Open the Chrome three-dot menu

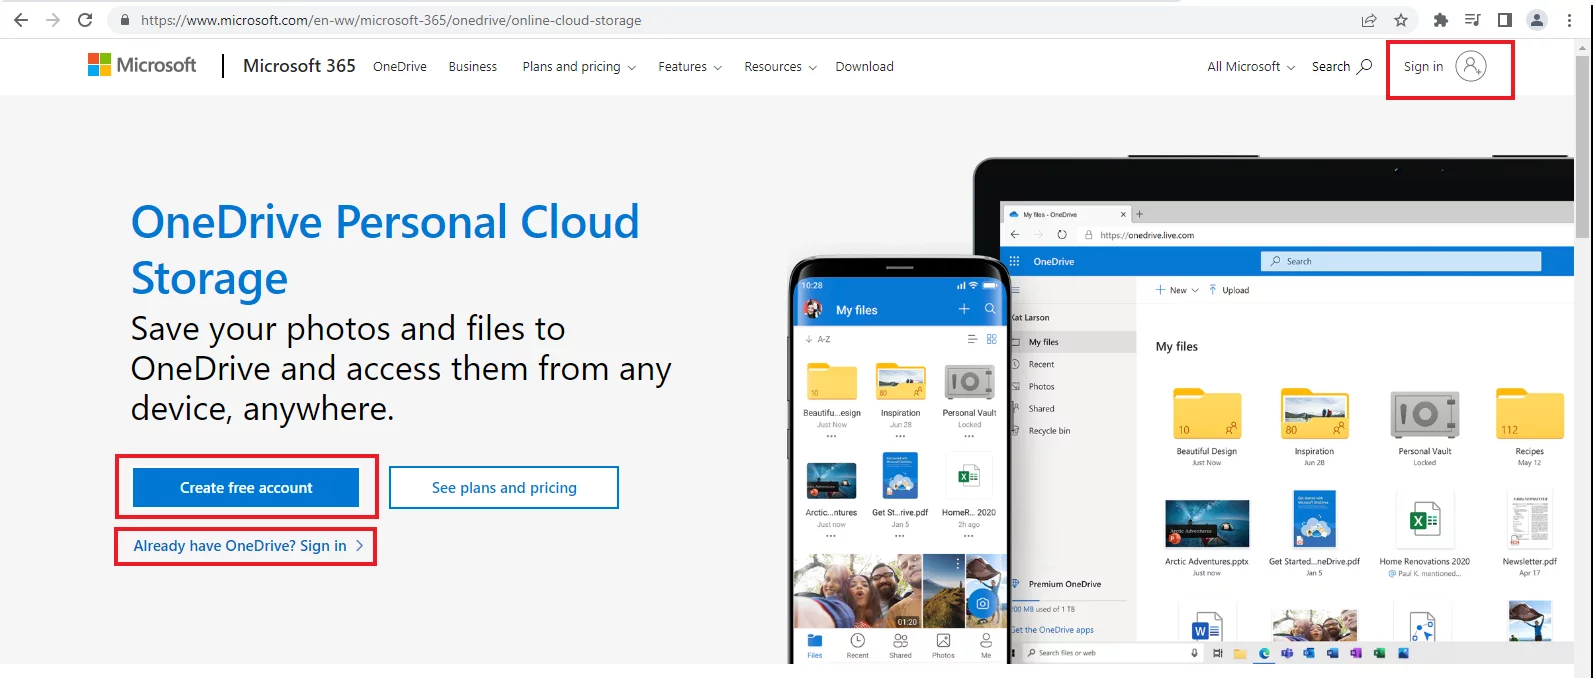pos(1569,20)
